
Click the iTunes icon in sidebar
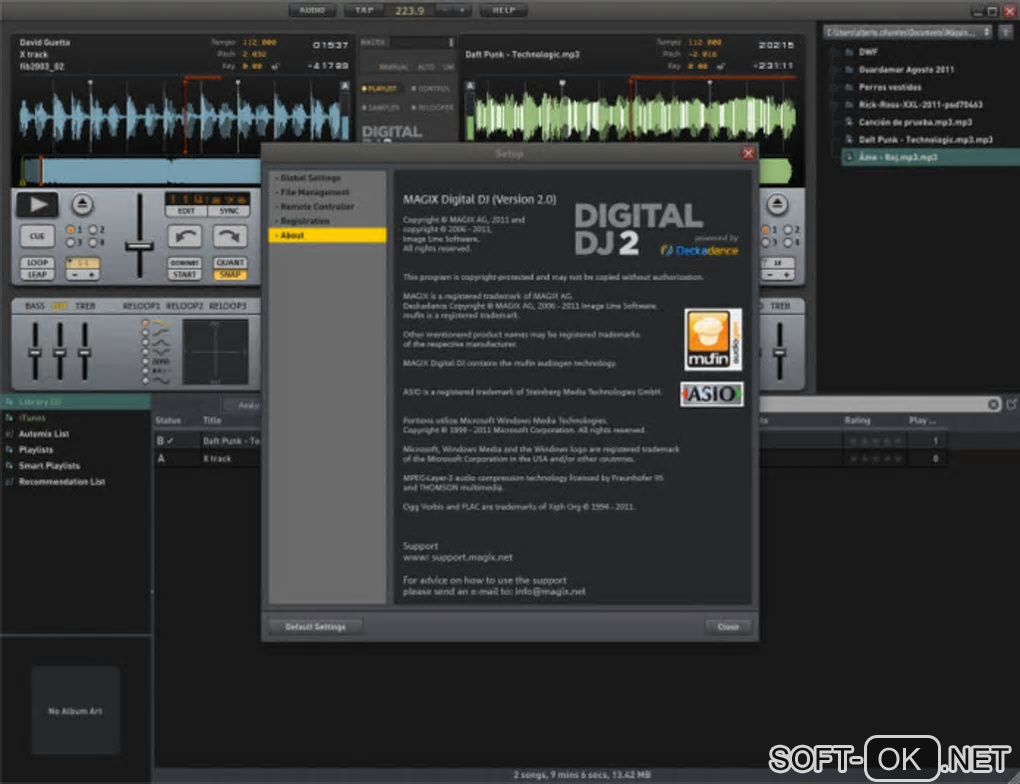[x=9, y=418]
